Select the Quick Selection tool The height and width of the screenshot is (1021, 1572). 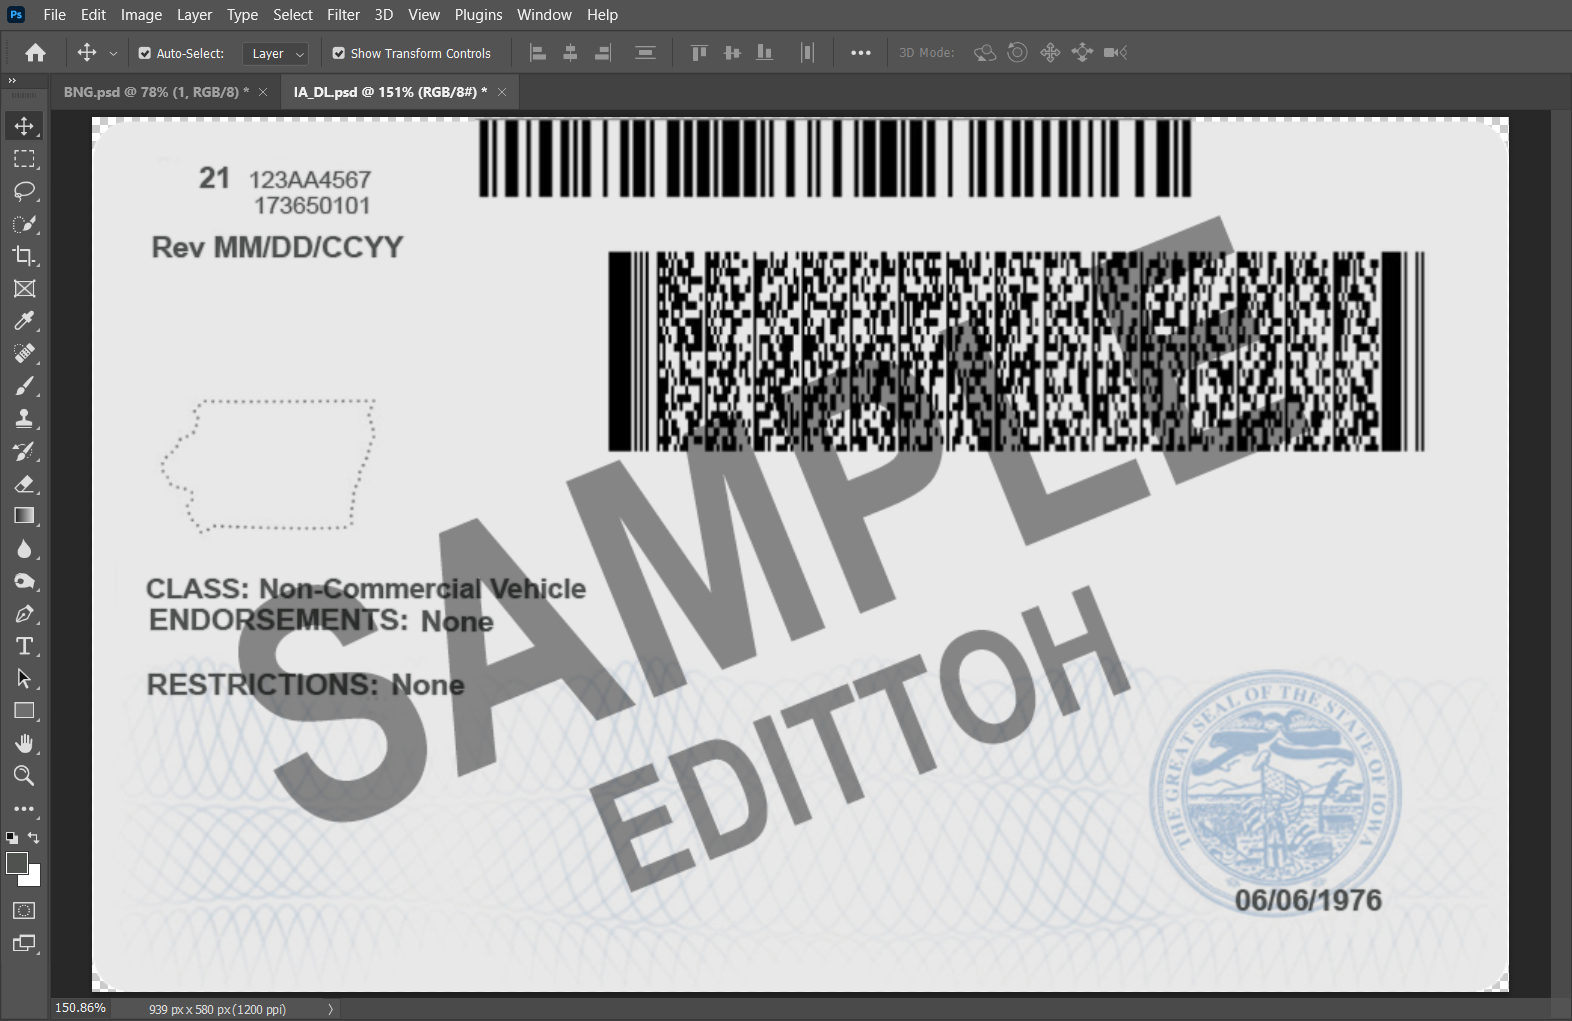tap(24, 224)
